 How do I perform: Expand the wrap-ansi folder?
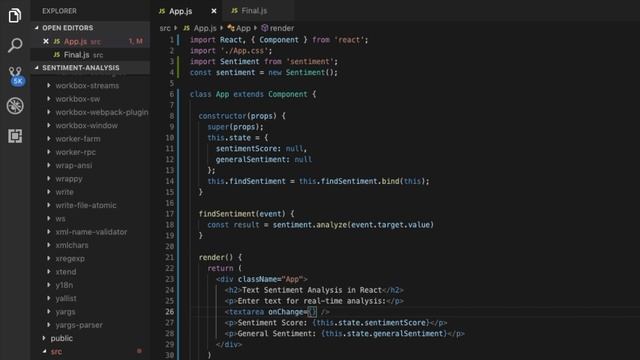[73, 165]
